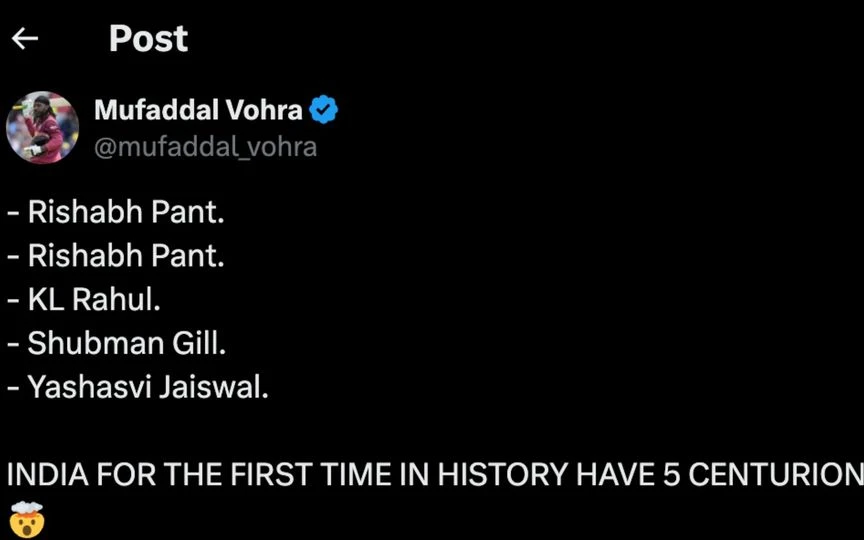This screenshot has height=540, width=864.
Task: Open the @mufaddal_vohra handle link
Action: [x=206, y=147]
